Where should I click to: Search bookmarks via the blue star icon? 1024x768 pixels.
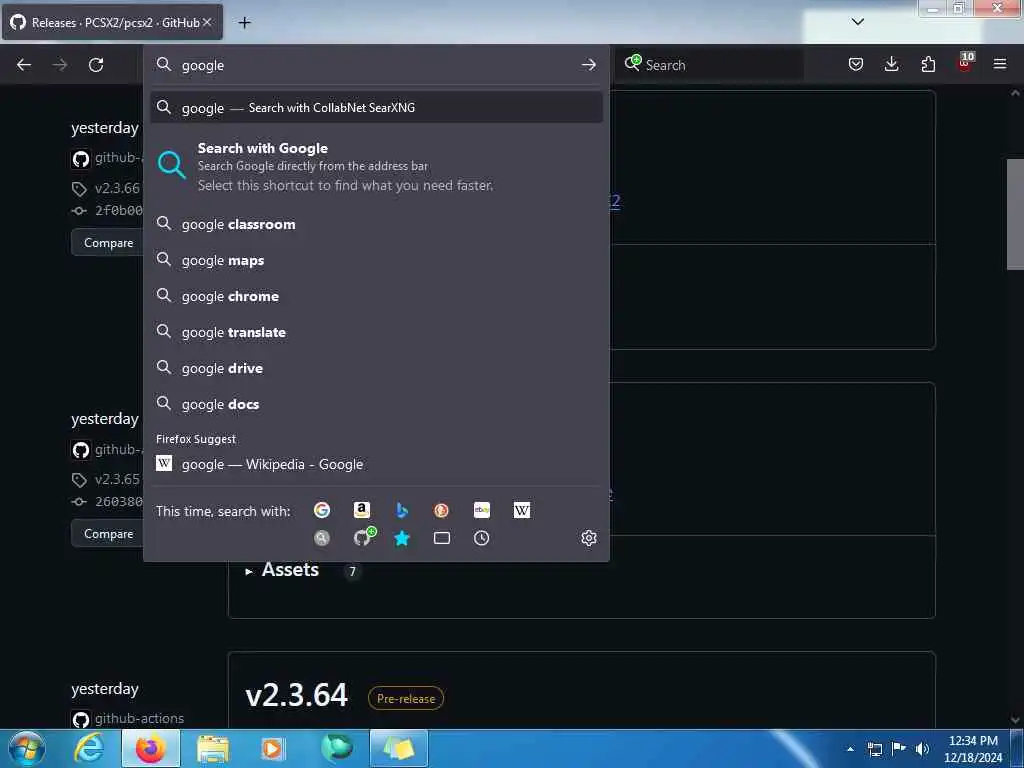point(402,538)
